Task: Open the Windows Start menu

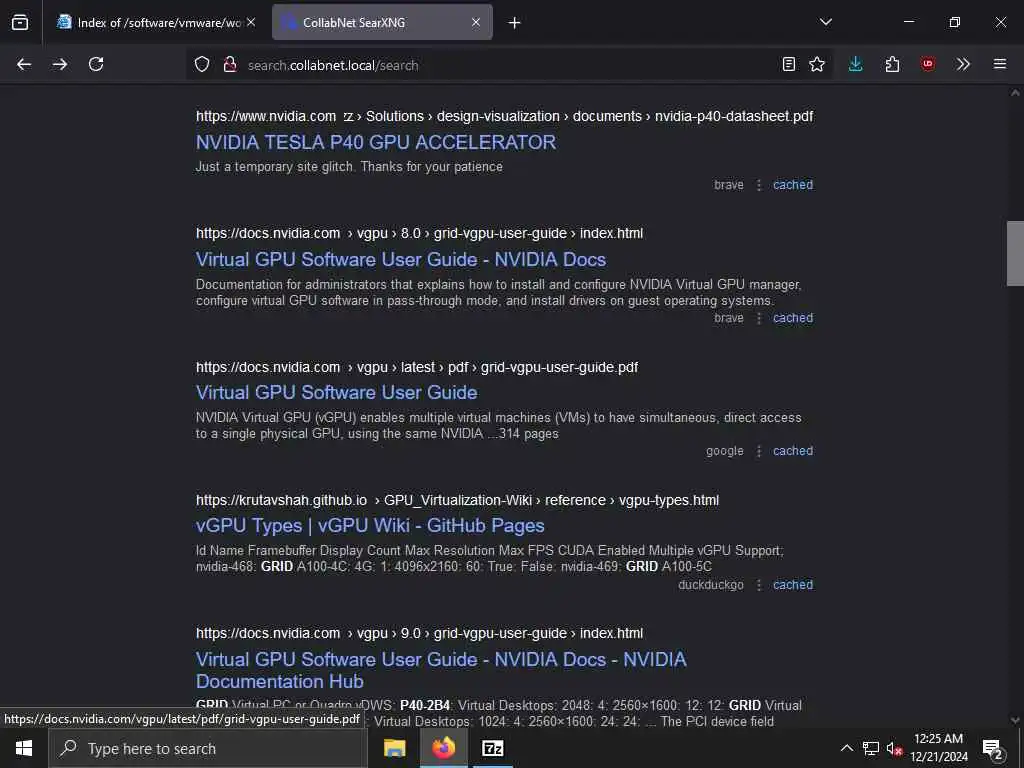Action: click(24, 748)
